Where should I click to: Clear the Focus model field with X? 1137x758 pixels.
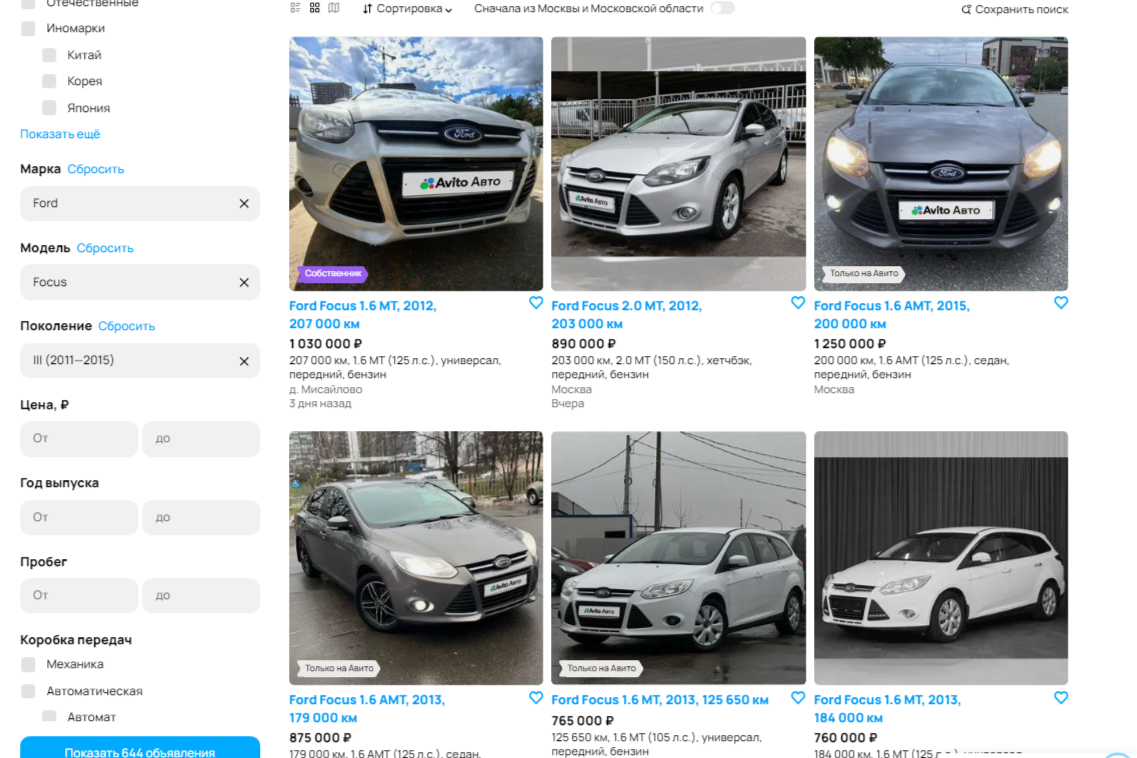click(244, 283)
